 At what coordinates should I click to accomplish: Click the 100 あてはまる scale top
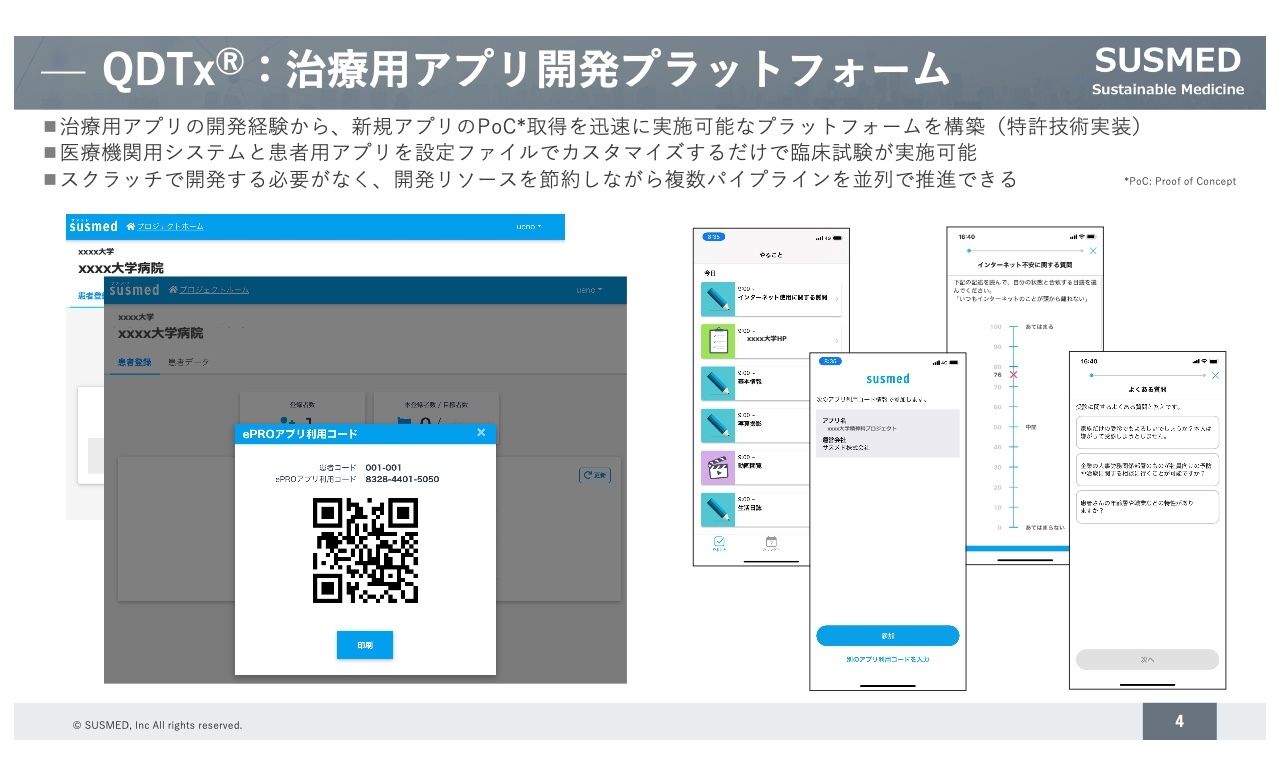click(x=1015, y=327)
